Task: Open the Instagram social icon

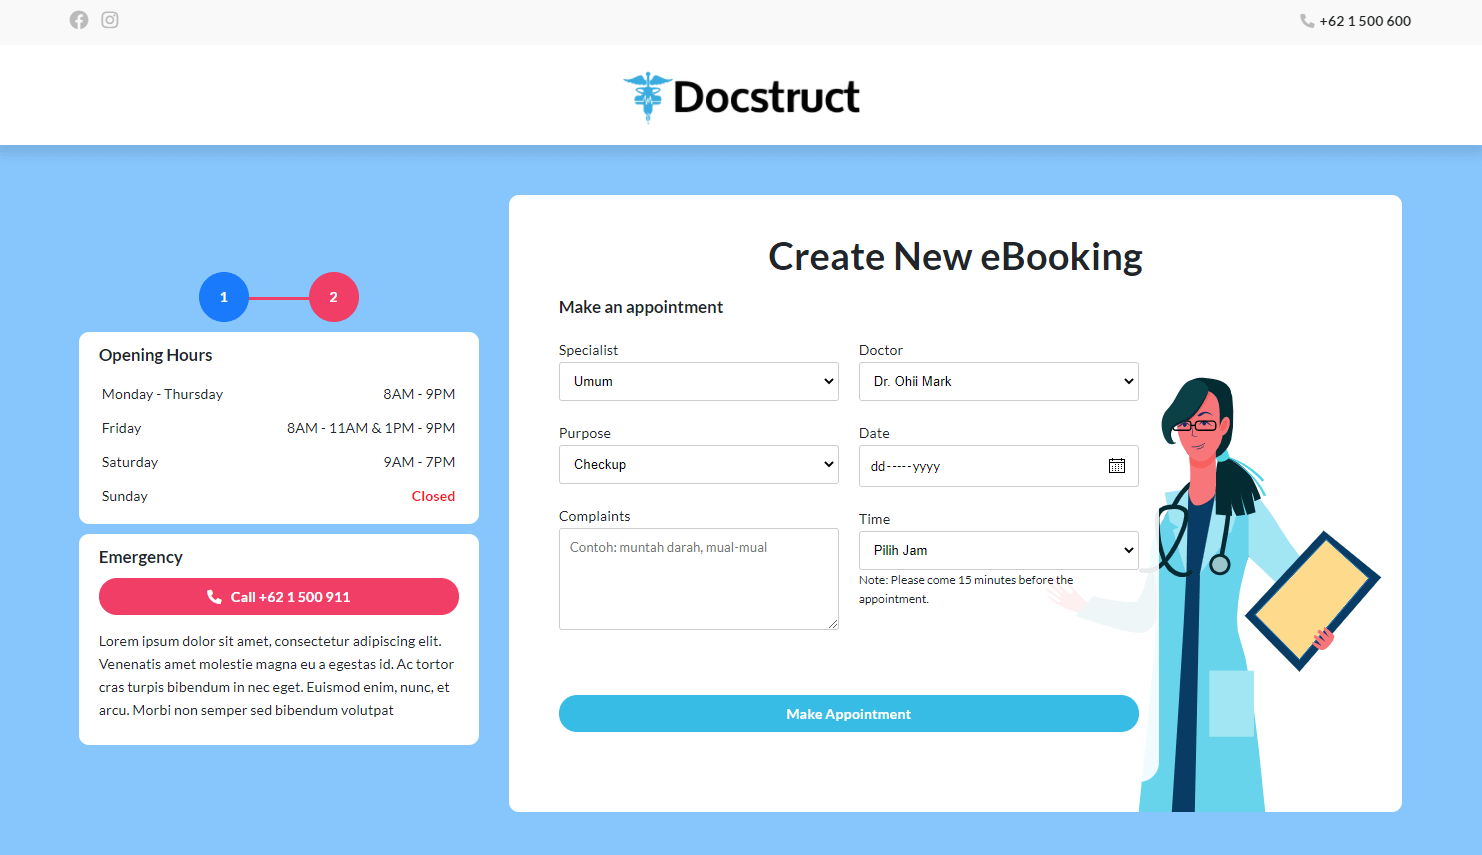Action: (x=110, y=20)
